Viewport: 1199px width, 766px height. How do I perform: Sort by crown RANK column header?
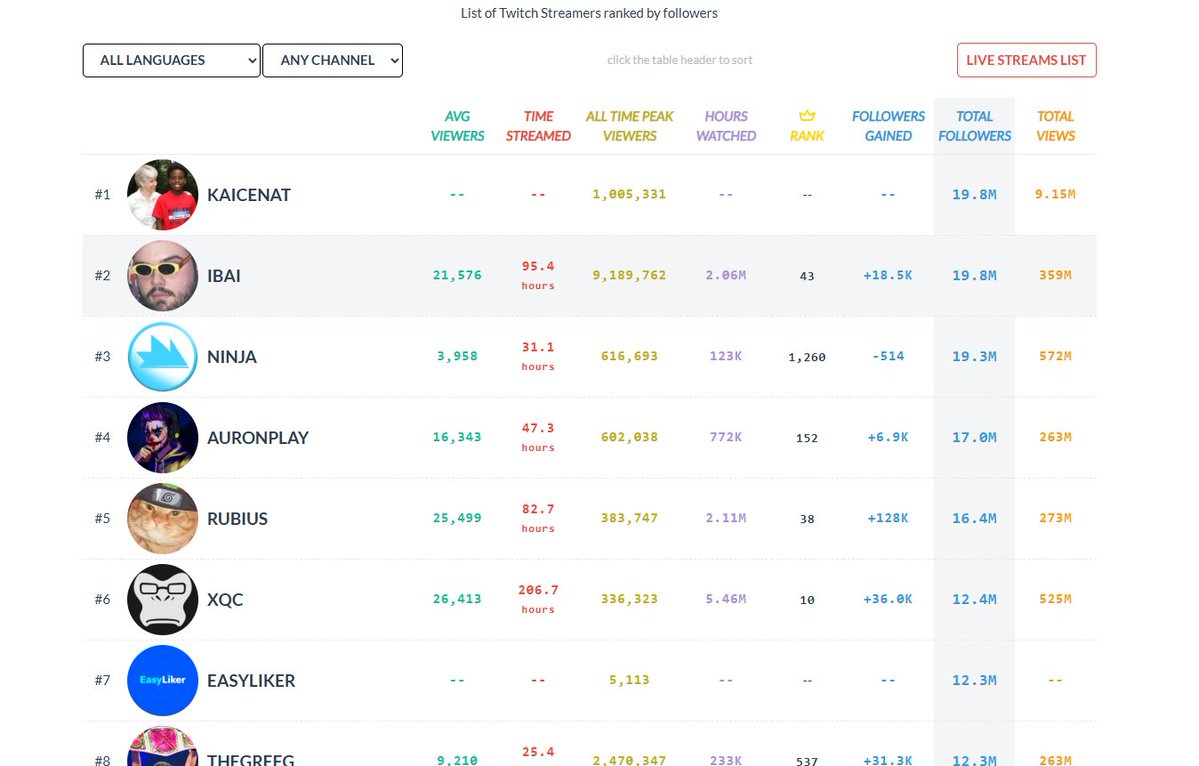click(x=807, y=126)
